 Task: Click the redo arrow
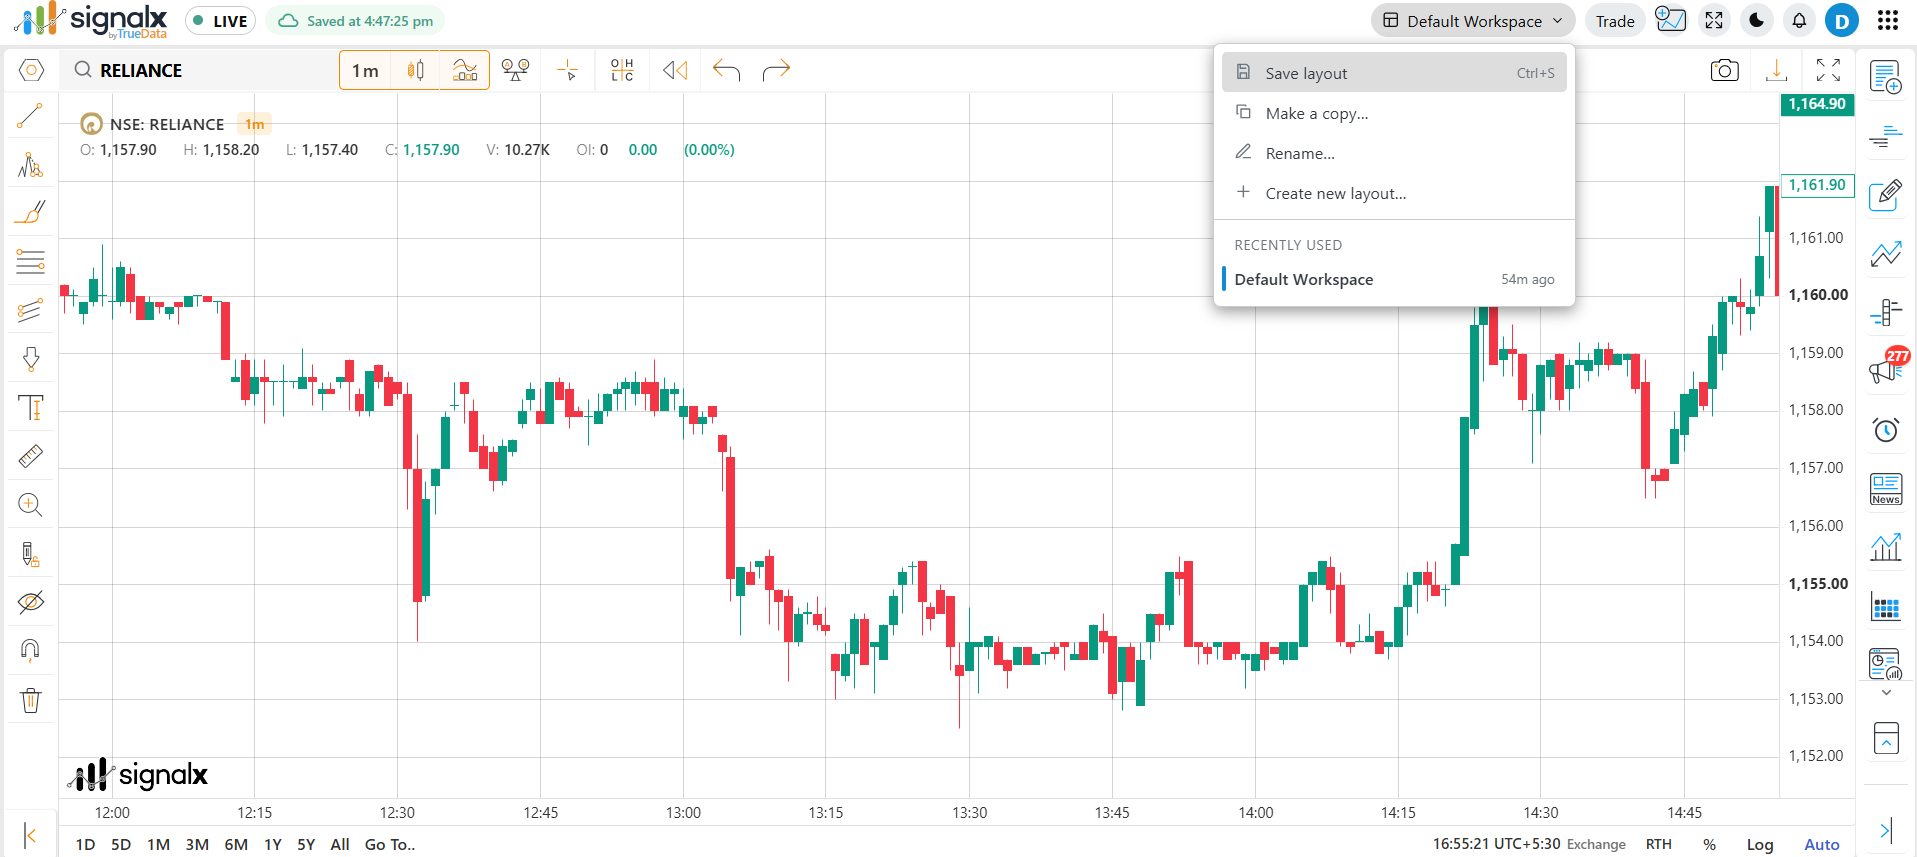click(776, 70)
